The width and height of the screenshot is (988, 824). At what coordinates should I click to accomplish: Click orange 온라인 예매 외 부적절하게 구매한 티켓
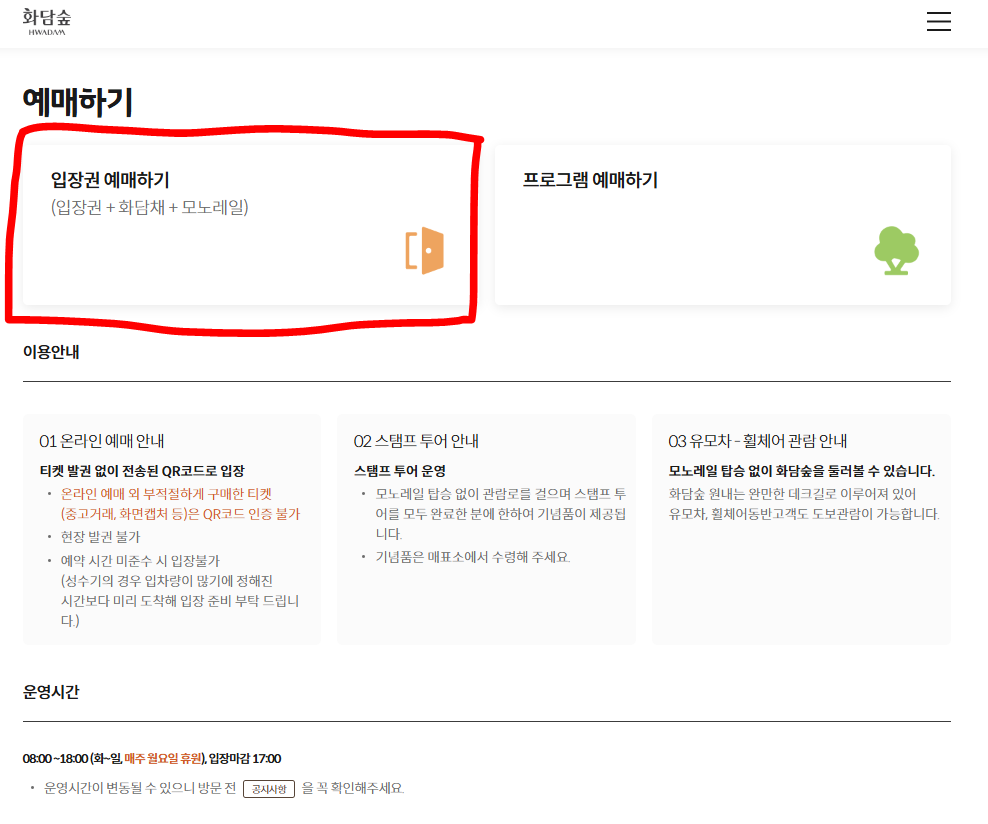(x=166, y=494)
